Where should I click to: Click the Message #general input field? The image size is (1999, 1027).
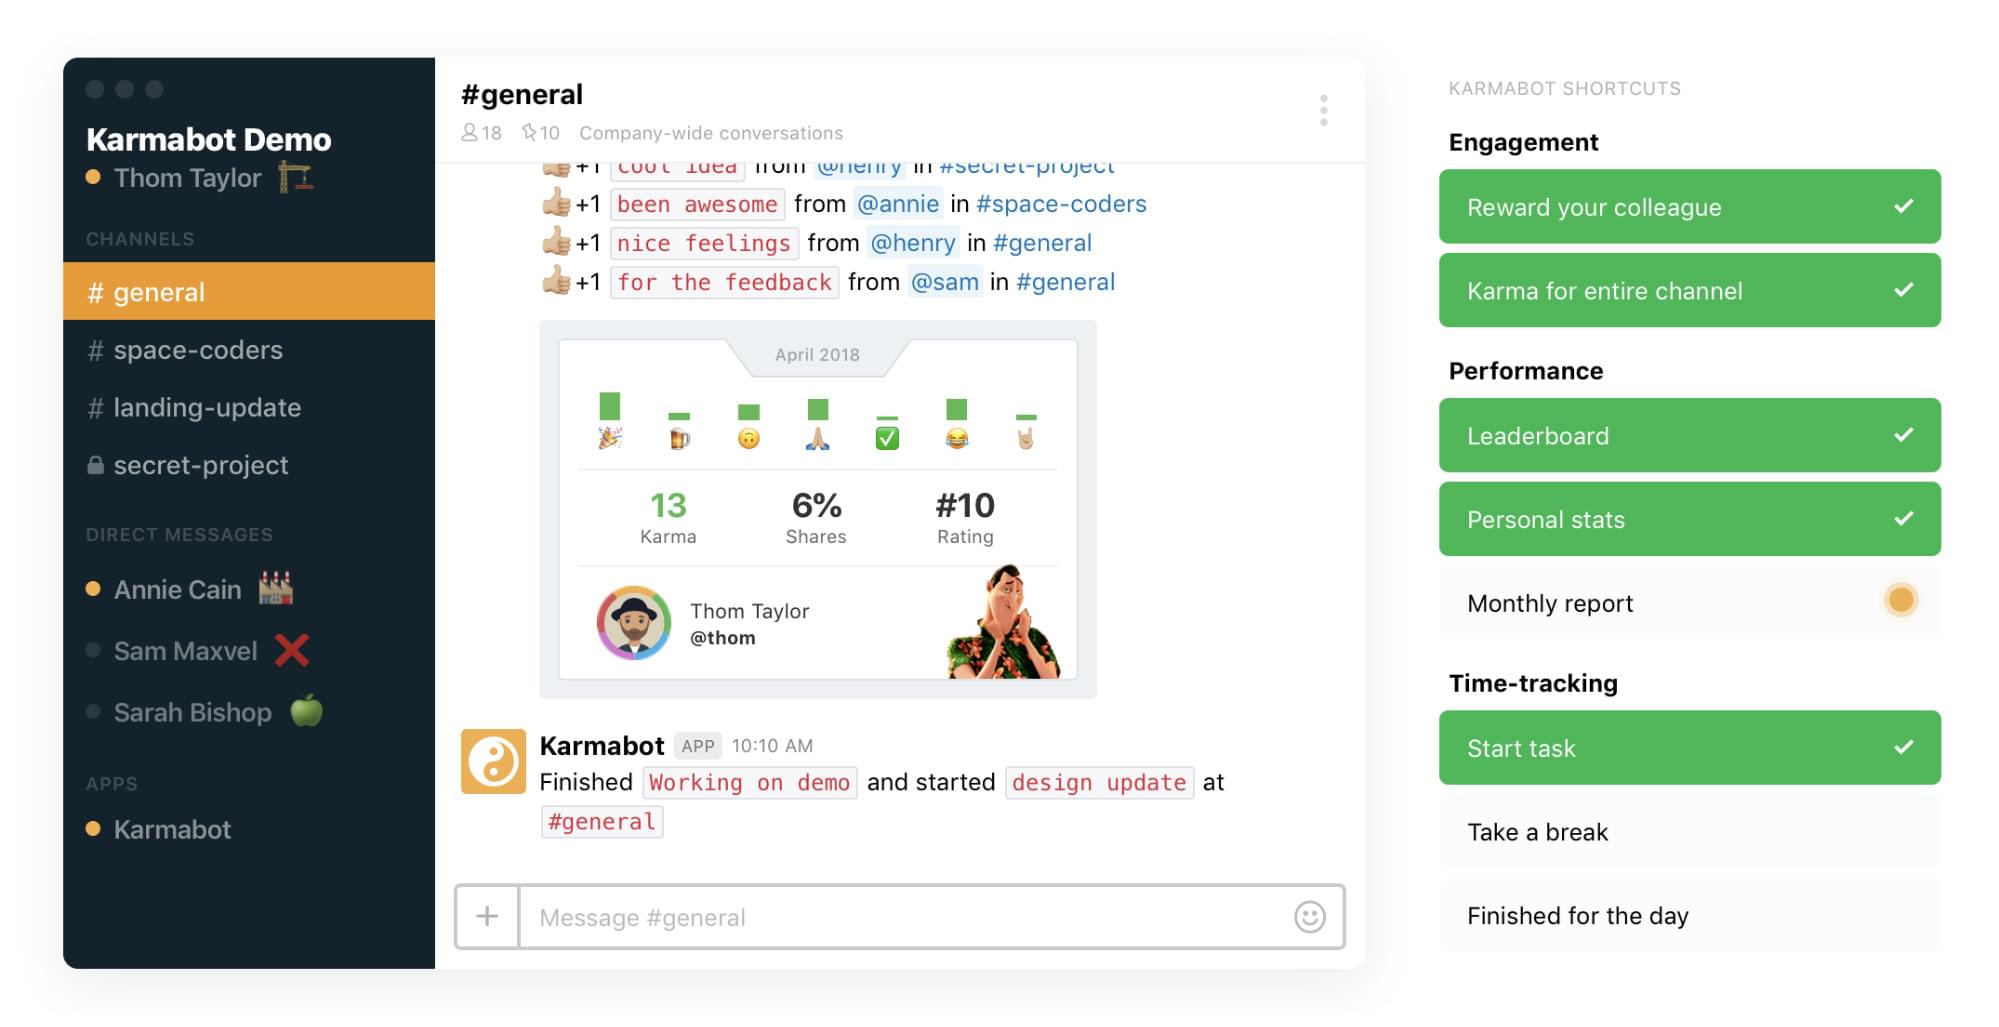point(900,916)
